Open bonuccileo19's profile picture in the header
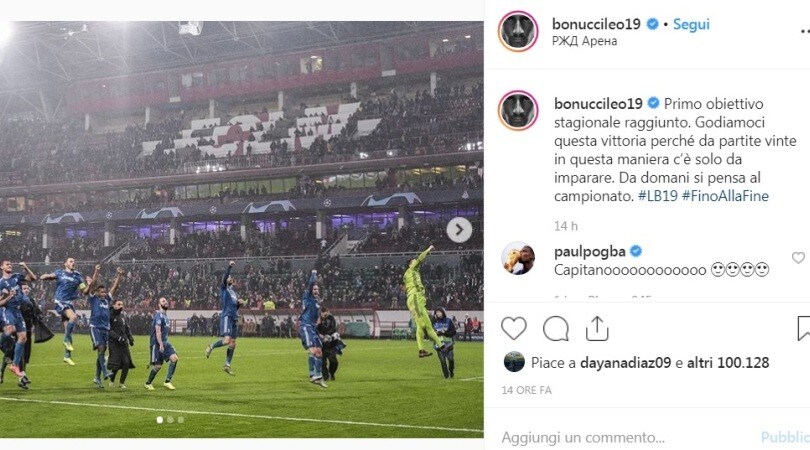Viewport: 810px width, 450px height. coord(518,31)
